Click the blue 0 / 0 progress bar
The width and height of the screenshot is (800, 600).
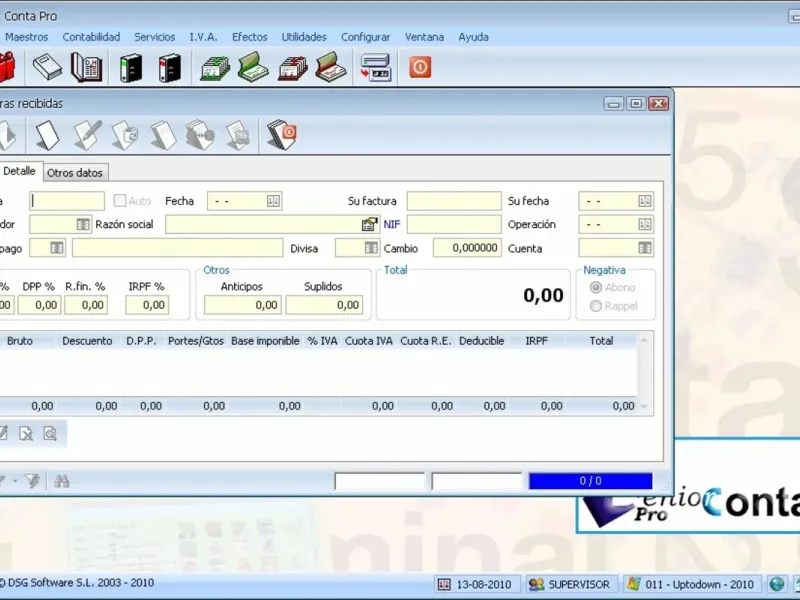click(590, 481)
